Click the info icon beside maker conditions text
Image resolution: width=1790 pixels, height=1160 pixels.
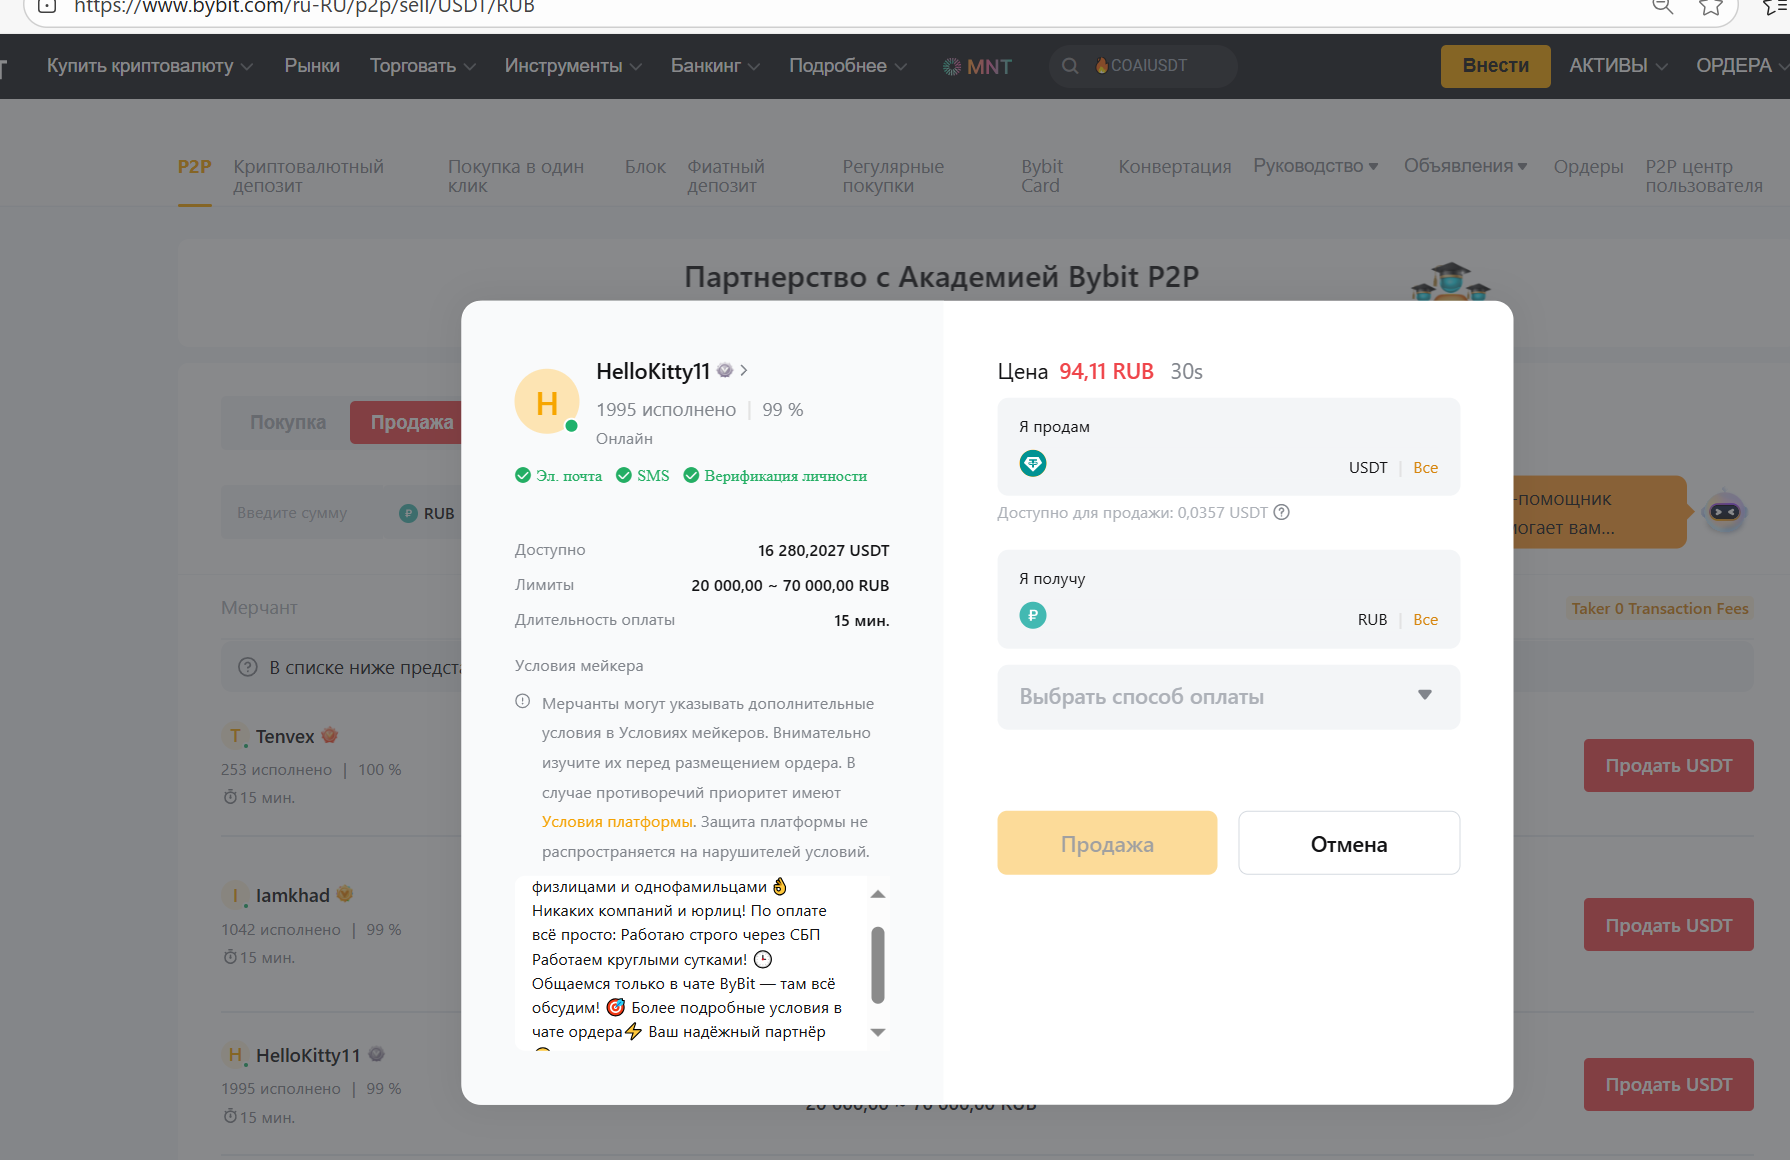pos(523,702)
